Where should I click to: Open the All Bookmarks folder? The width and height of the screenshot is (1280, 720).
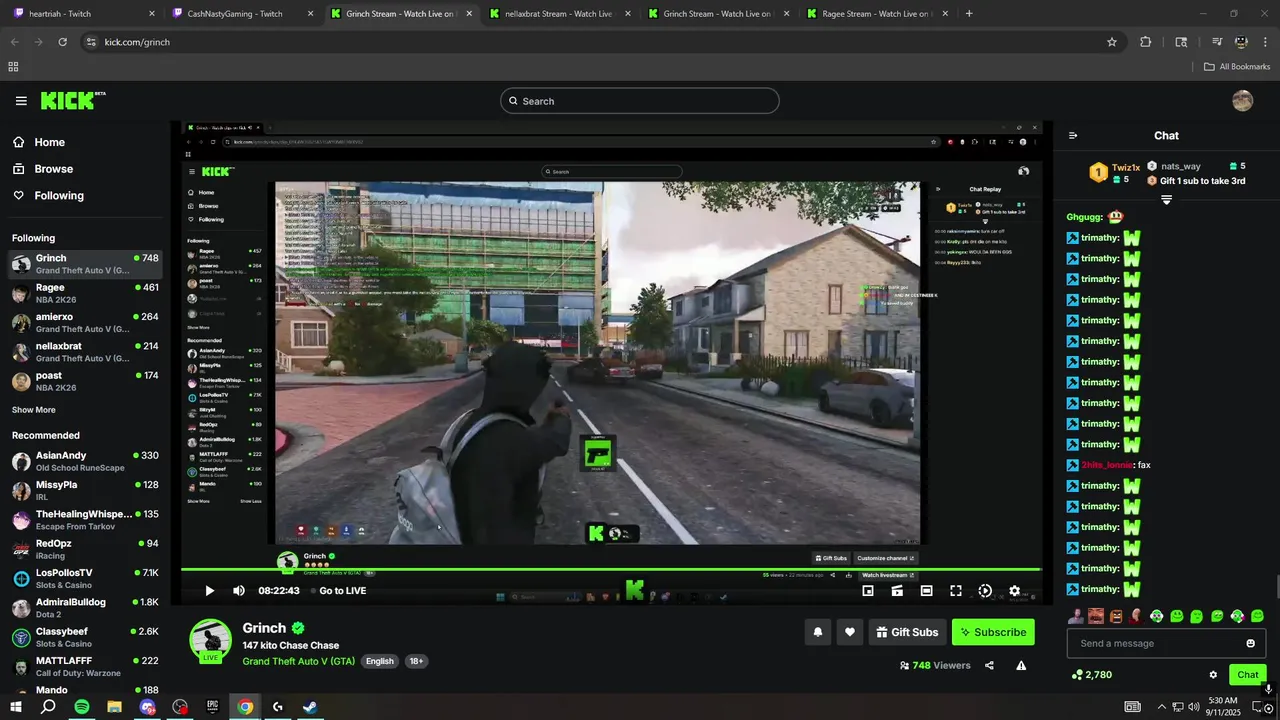pyautogui.click(x=1237, y=67)
